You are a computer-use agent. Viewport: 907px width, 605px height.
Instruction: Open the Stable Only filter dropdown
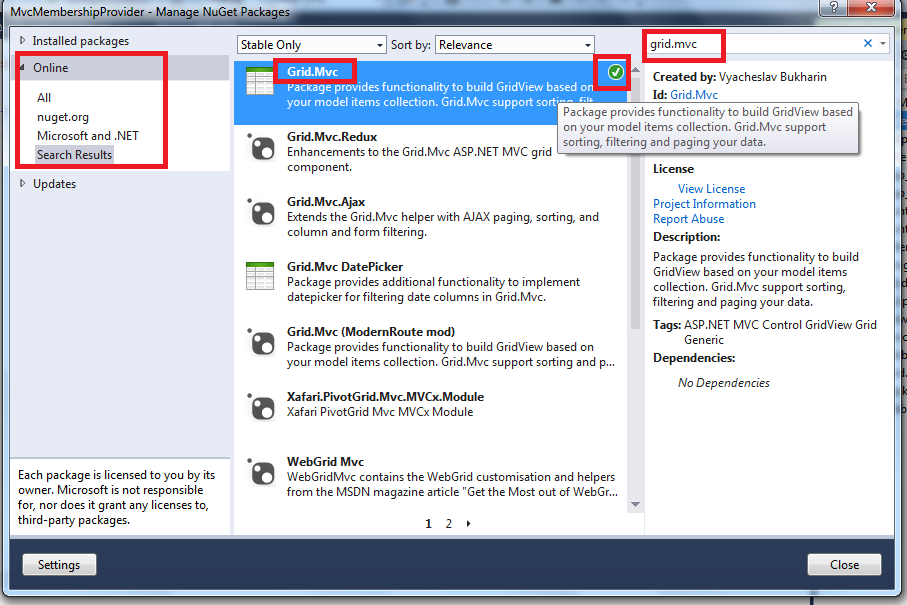point(311,45)
